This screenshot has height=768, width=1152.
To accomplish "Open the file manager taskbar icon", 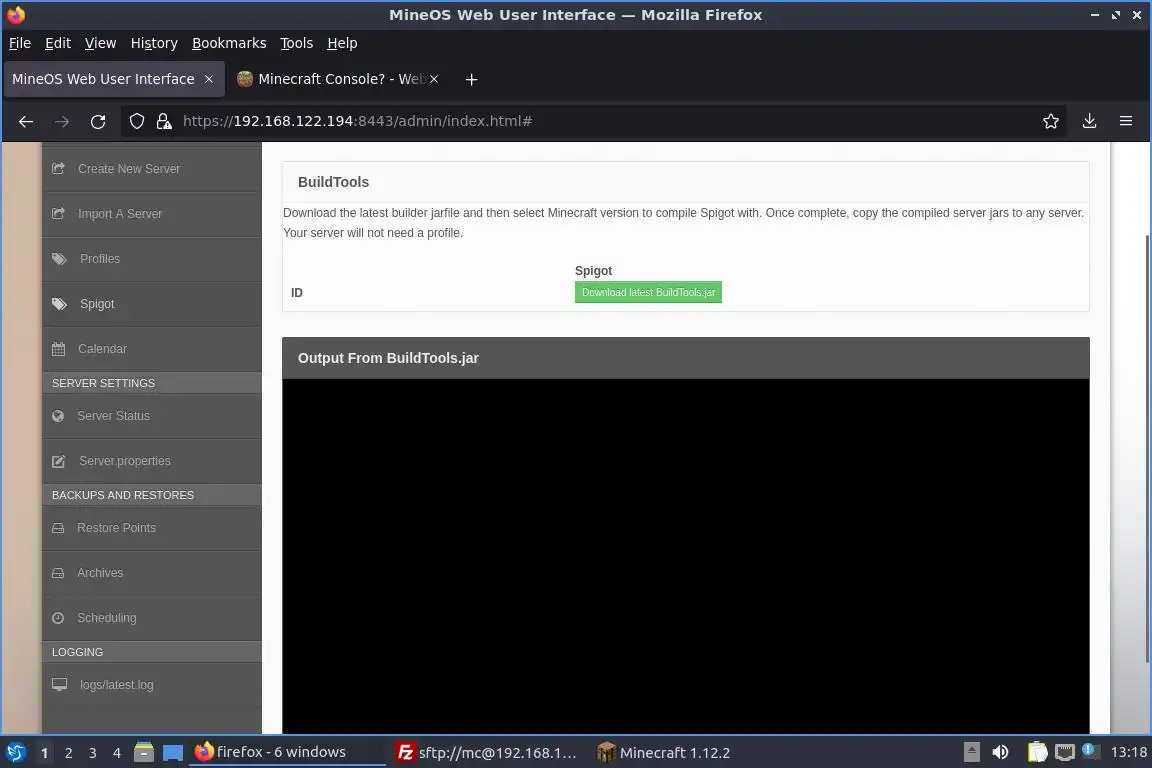I will pyautogui.click(x=144, y=753).
